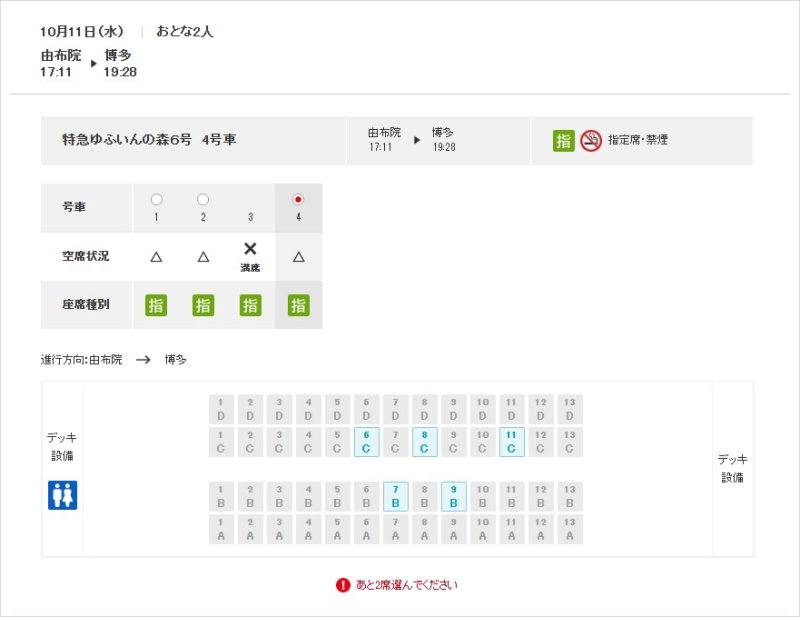Click the car 1 green seat-type icon
This screenshot has height=617, width=800.
156,305
